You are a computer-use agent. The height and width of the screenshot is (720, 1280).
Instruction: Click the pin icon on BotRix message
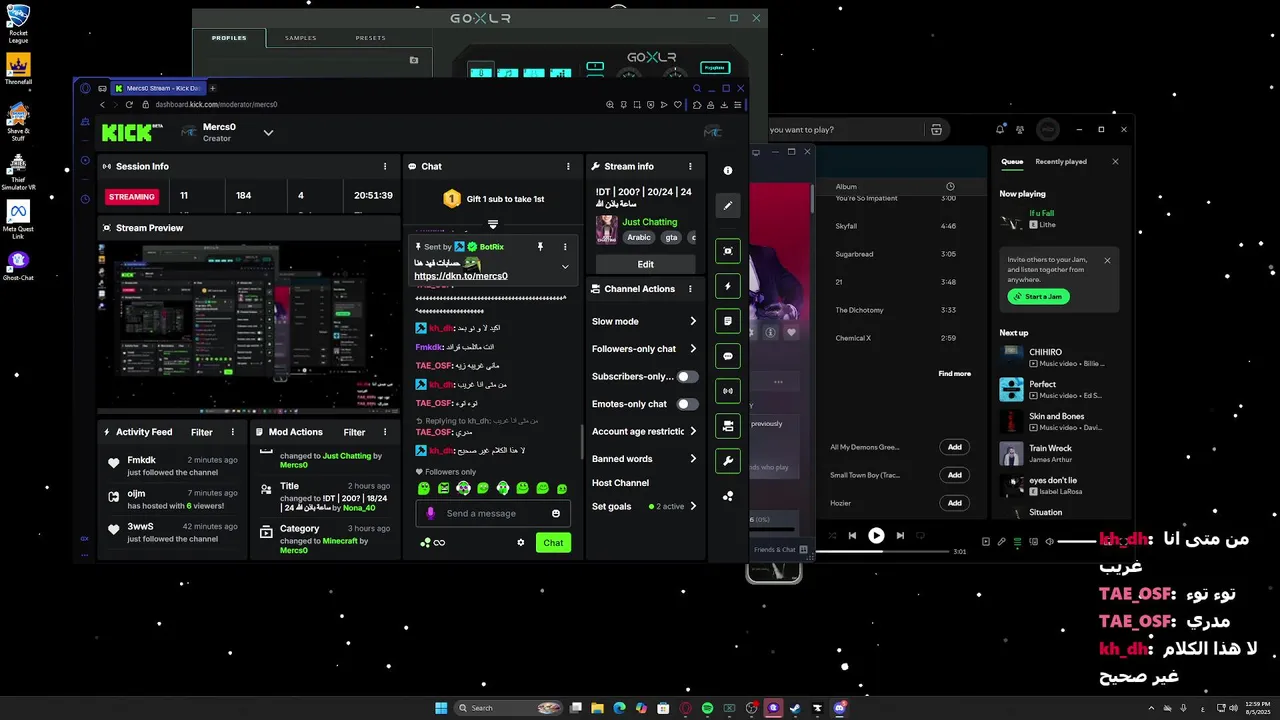click(x=540, y=246)
